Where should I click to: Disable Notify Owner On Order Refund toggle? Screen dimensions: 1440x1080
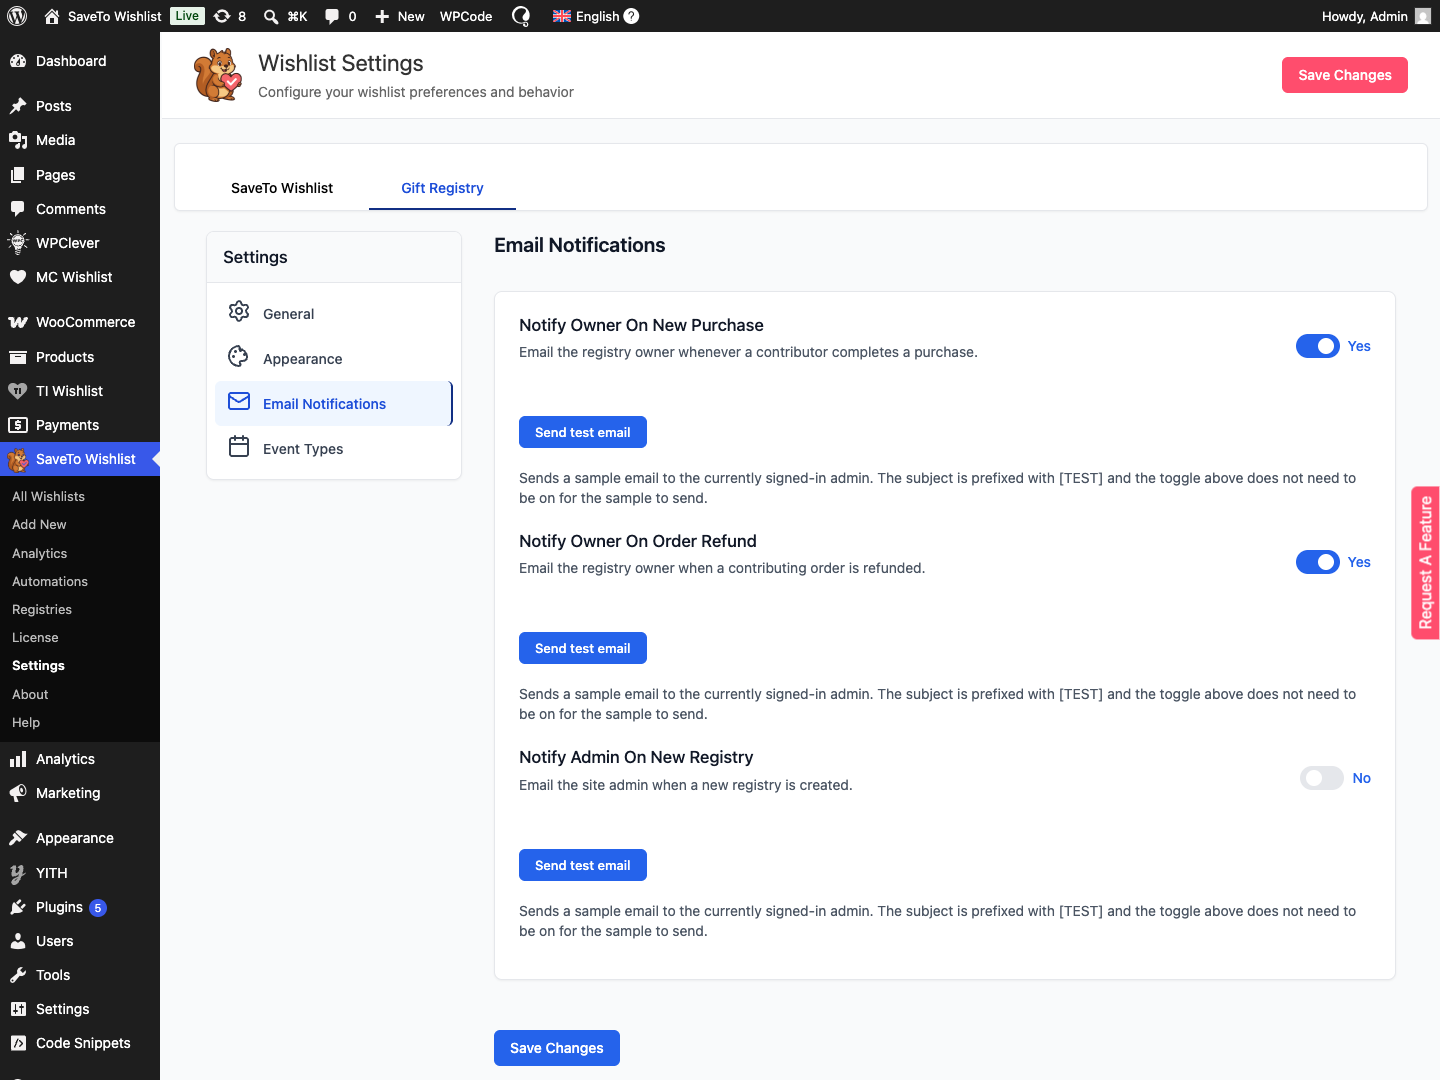point(1318,562)
